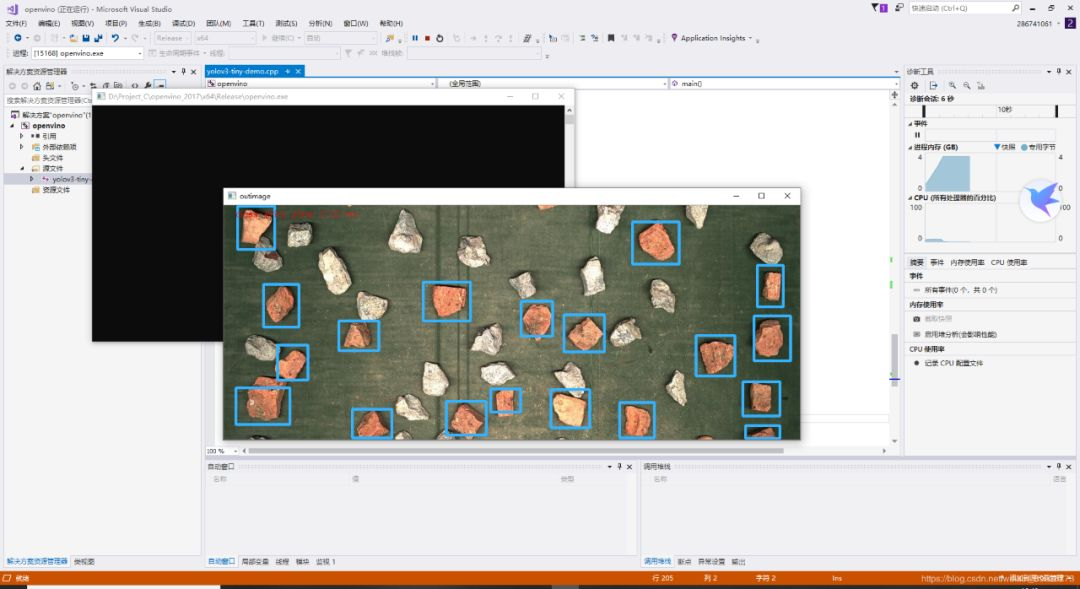Viewport: 1080px width, 589px height.
Task: Open Output tab at bottom
Action: tap(738, 561)
